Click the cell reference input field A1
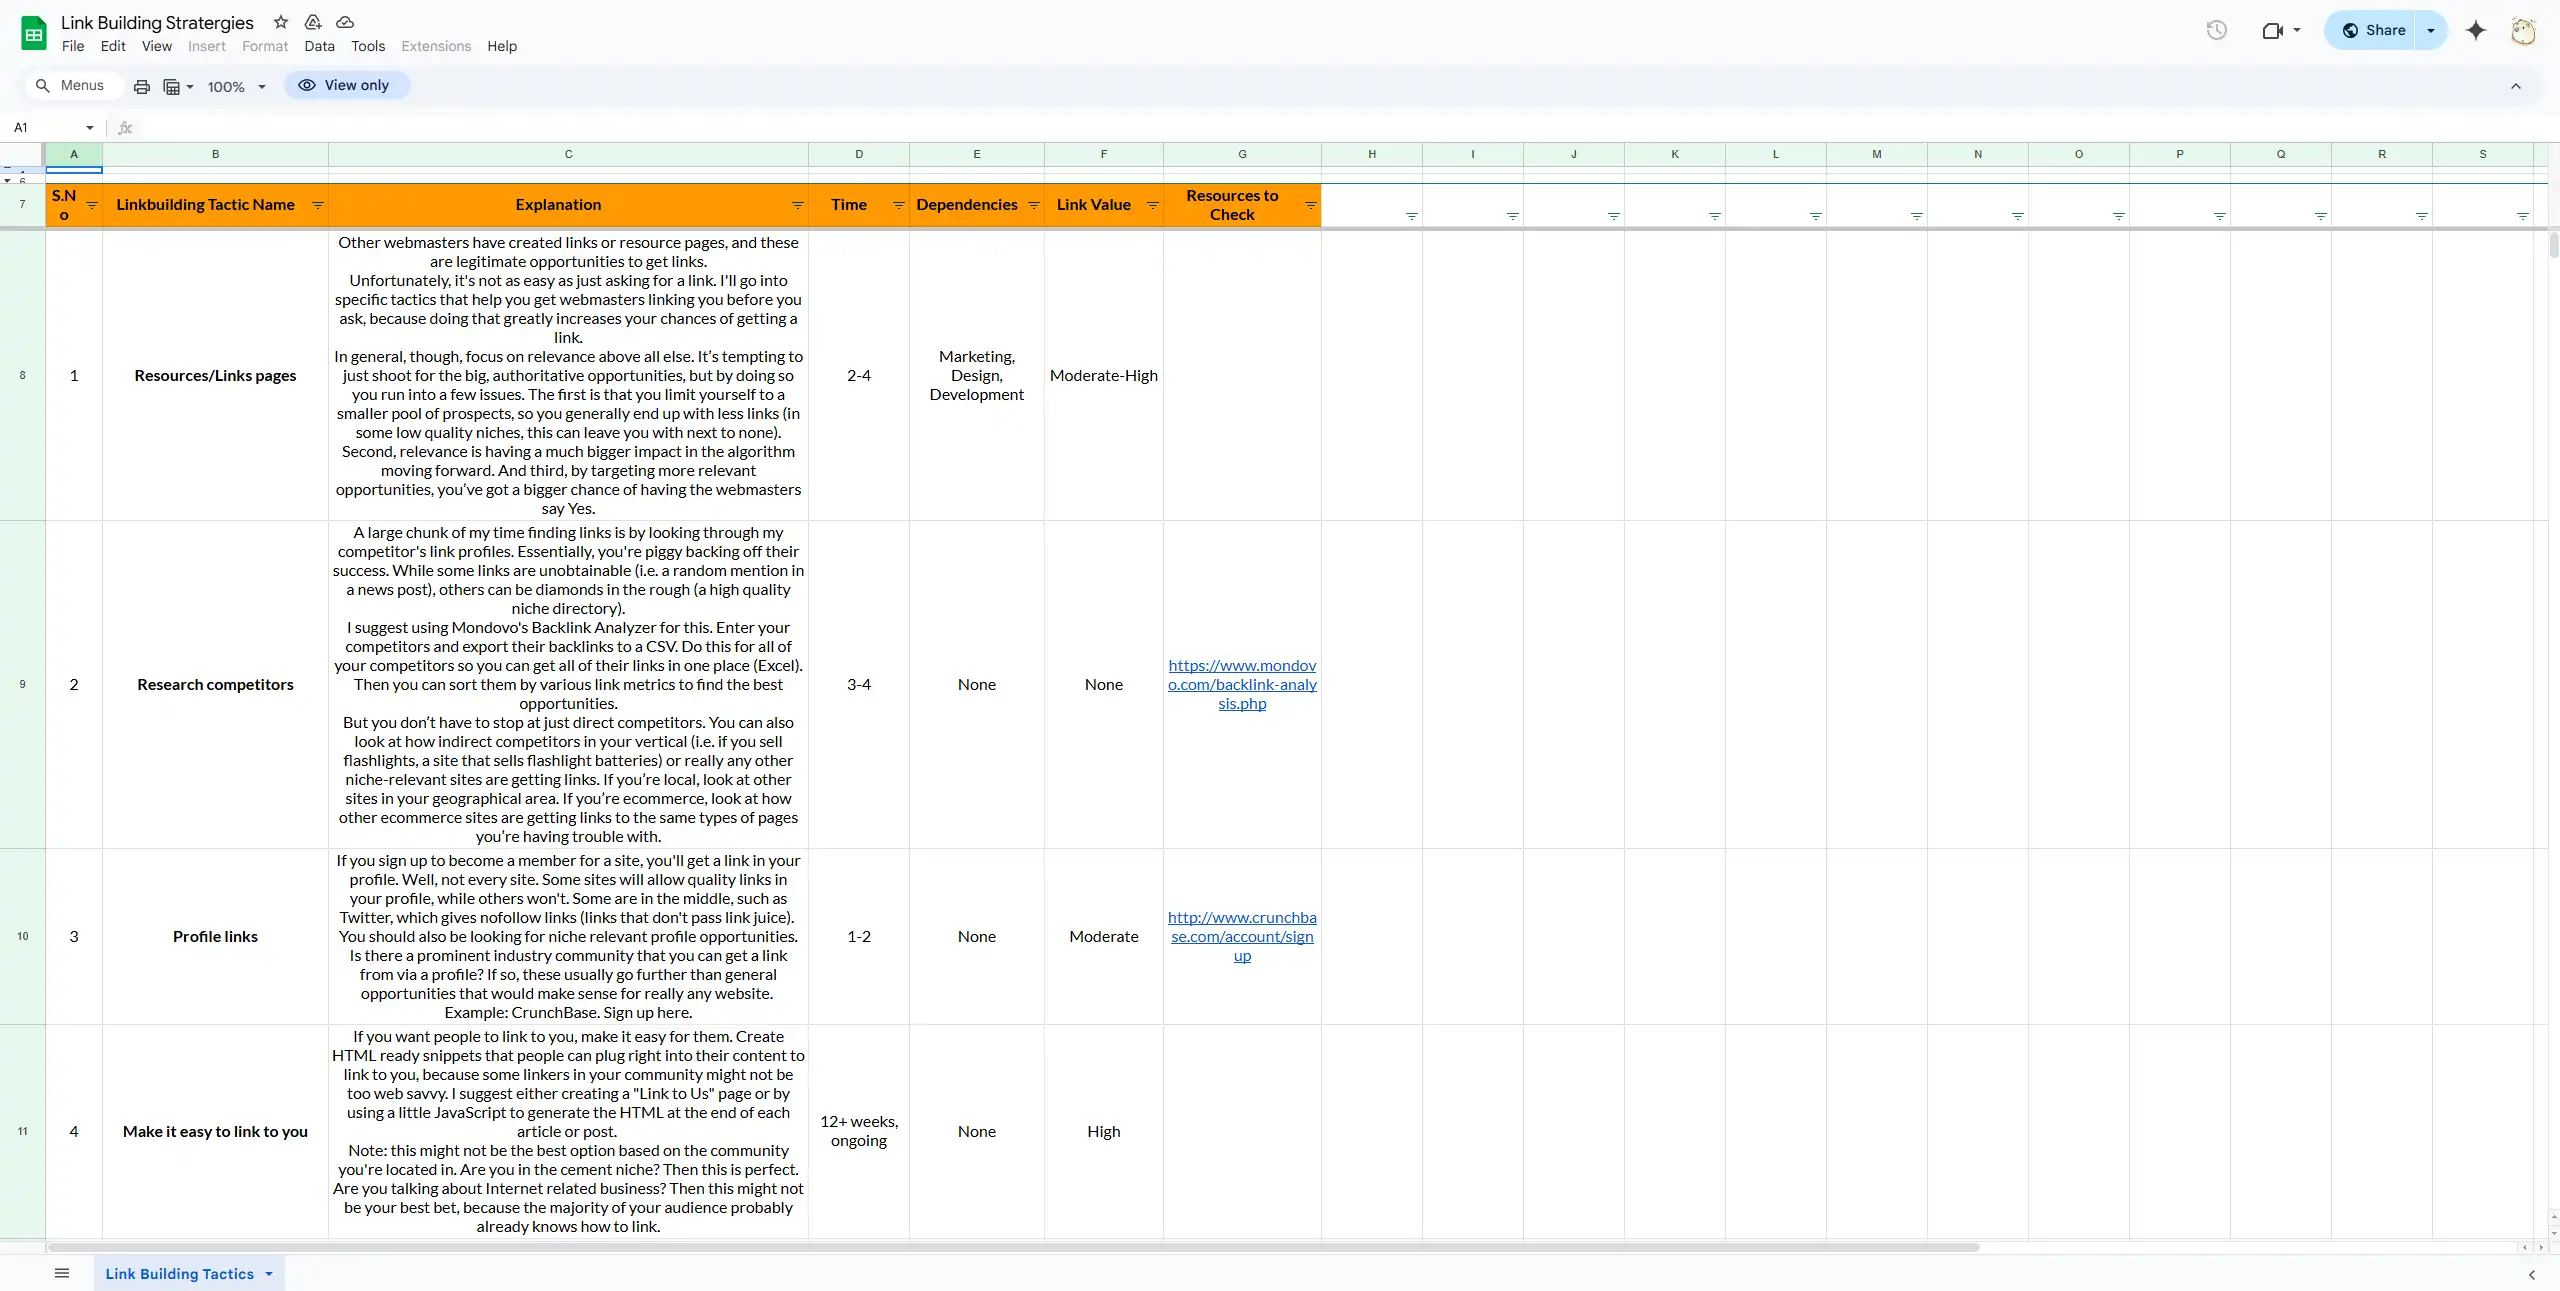This screenshot has height=1291, width=2560. click(44, 127)
